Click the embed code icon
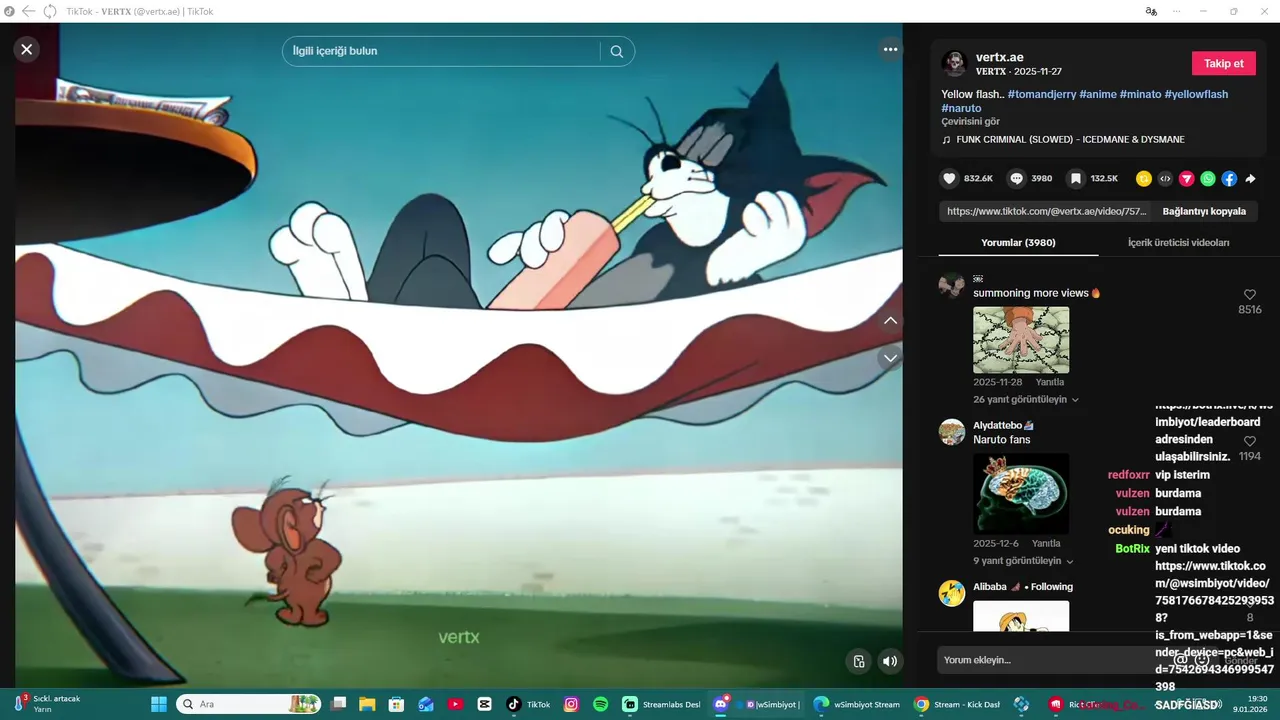This screenshot has height=720, width=1280. tap(1165, 179)
